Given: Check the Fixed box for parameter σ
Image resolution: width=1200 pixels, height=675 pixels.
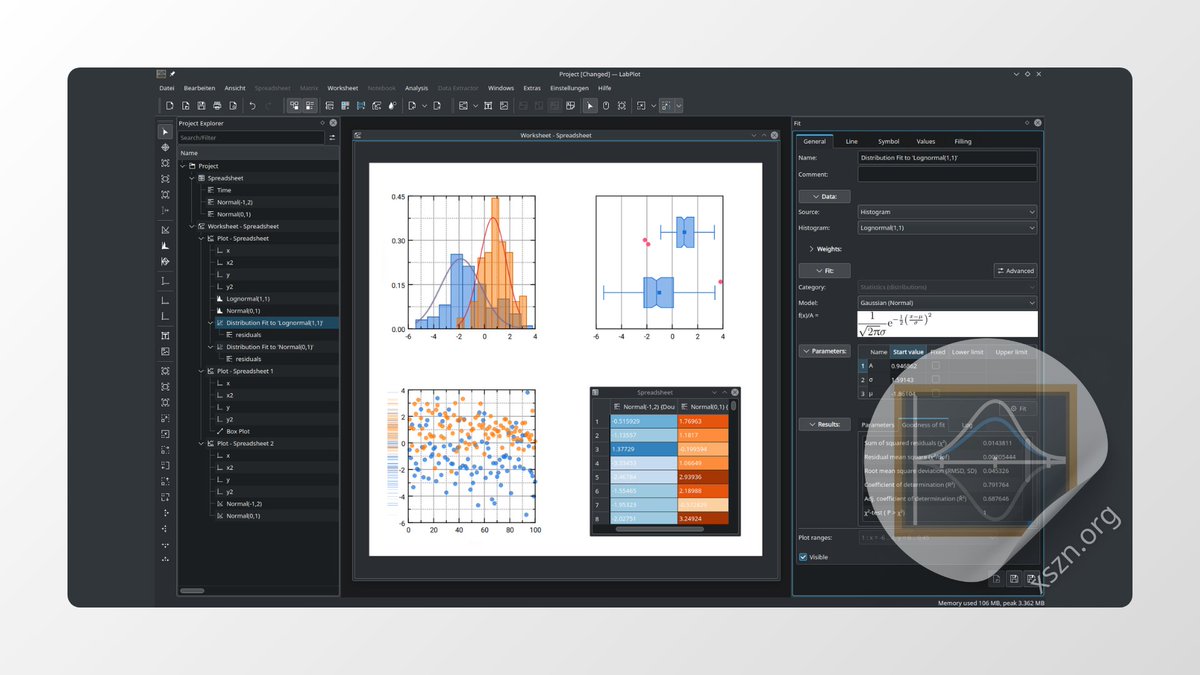Looking at the screenshot, I should click(x=936, y=380).
